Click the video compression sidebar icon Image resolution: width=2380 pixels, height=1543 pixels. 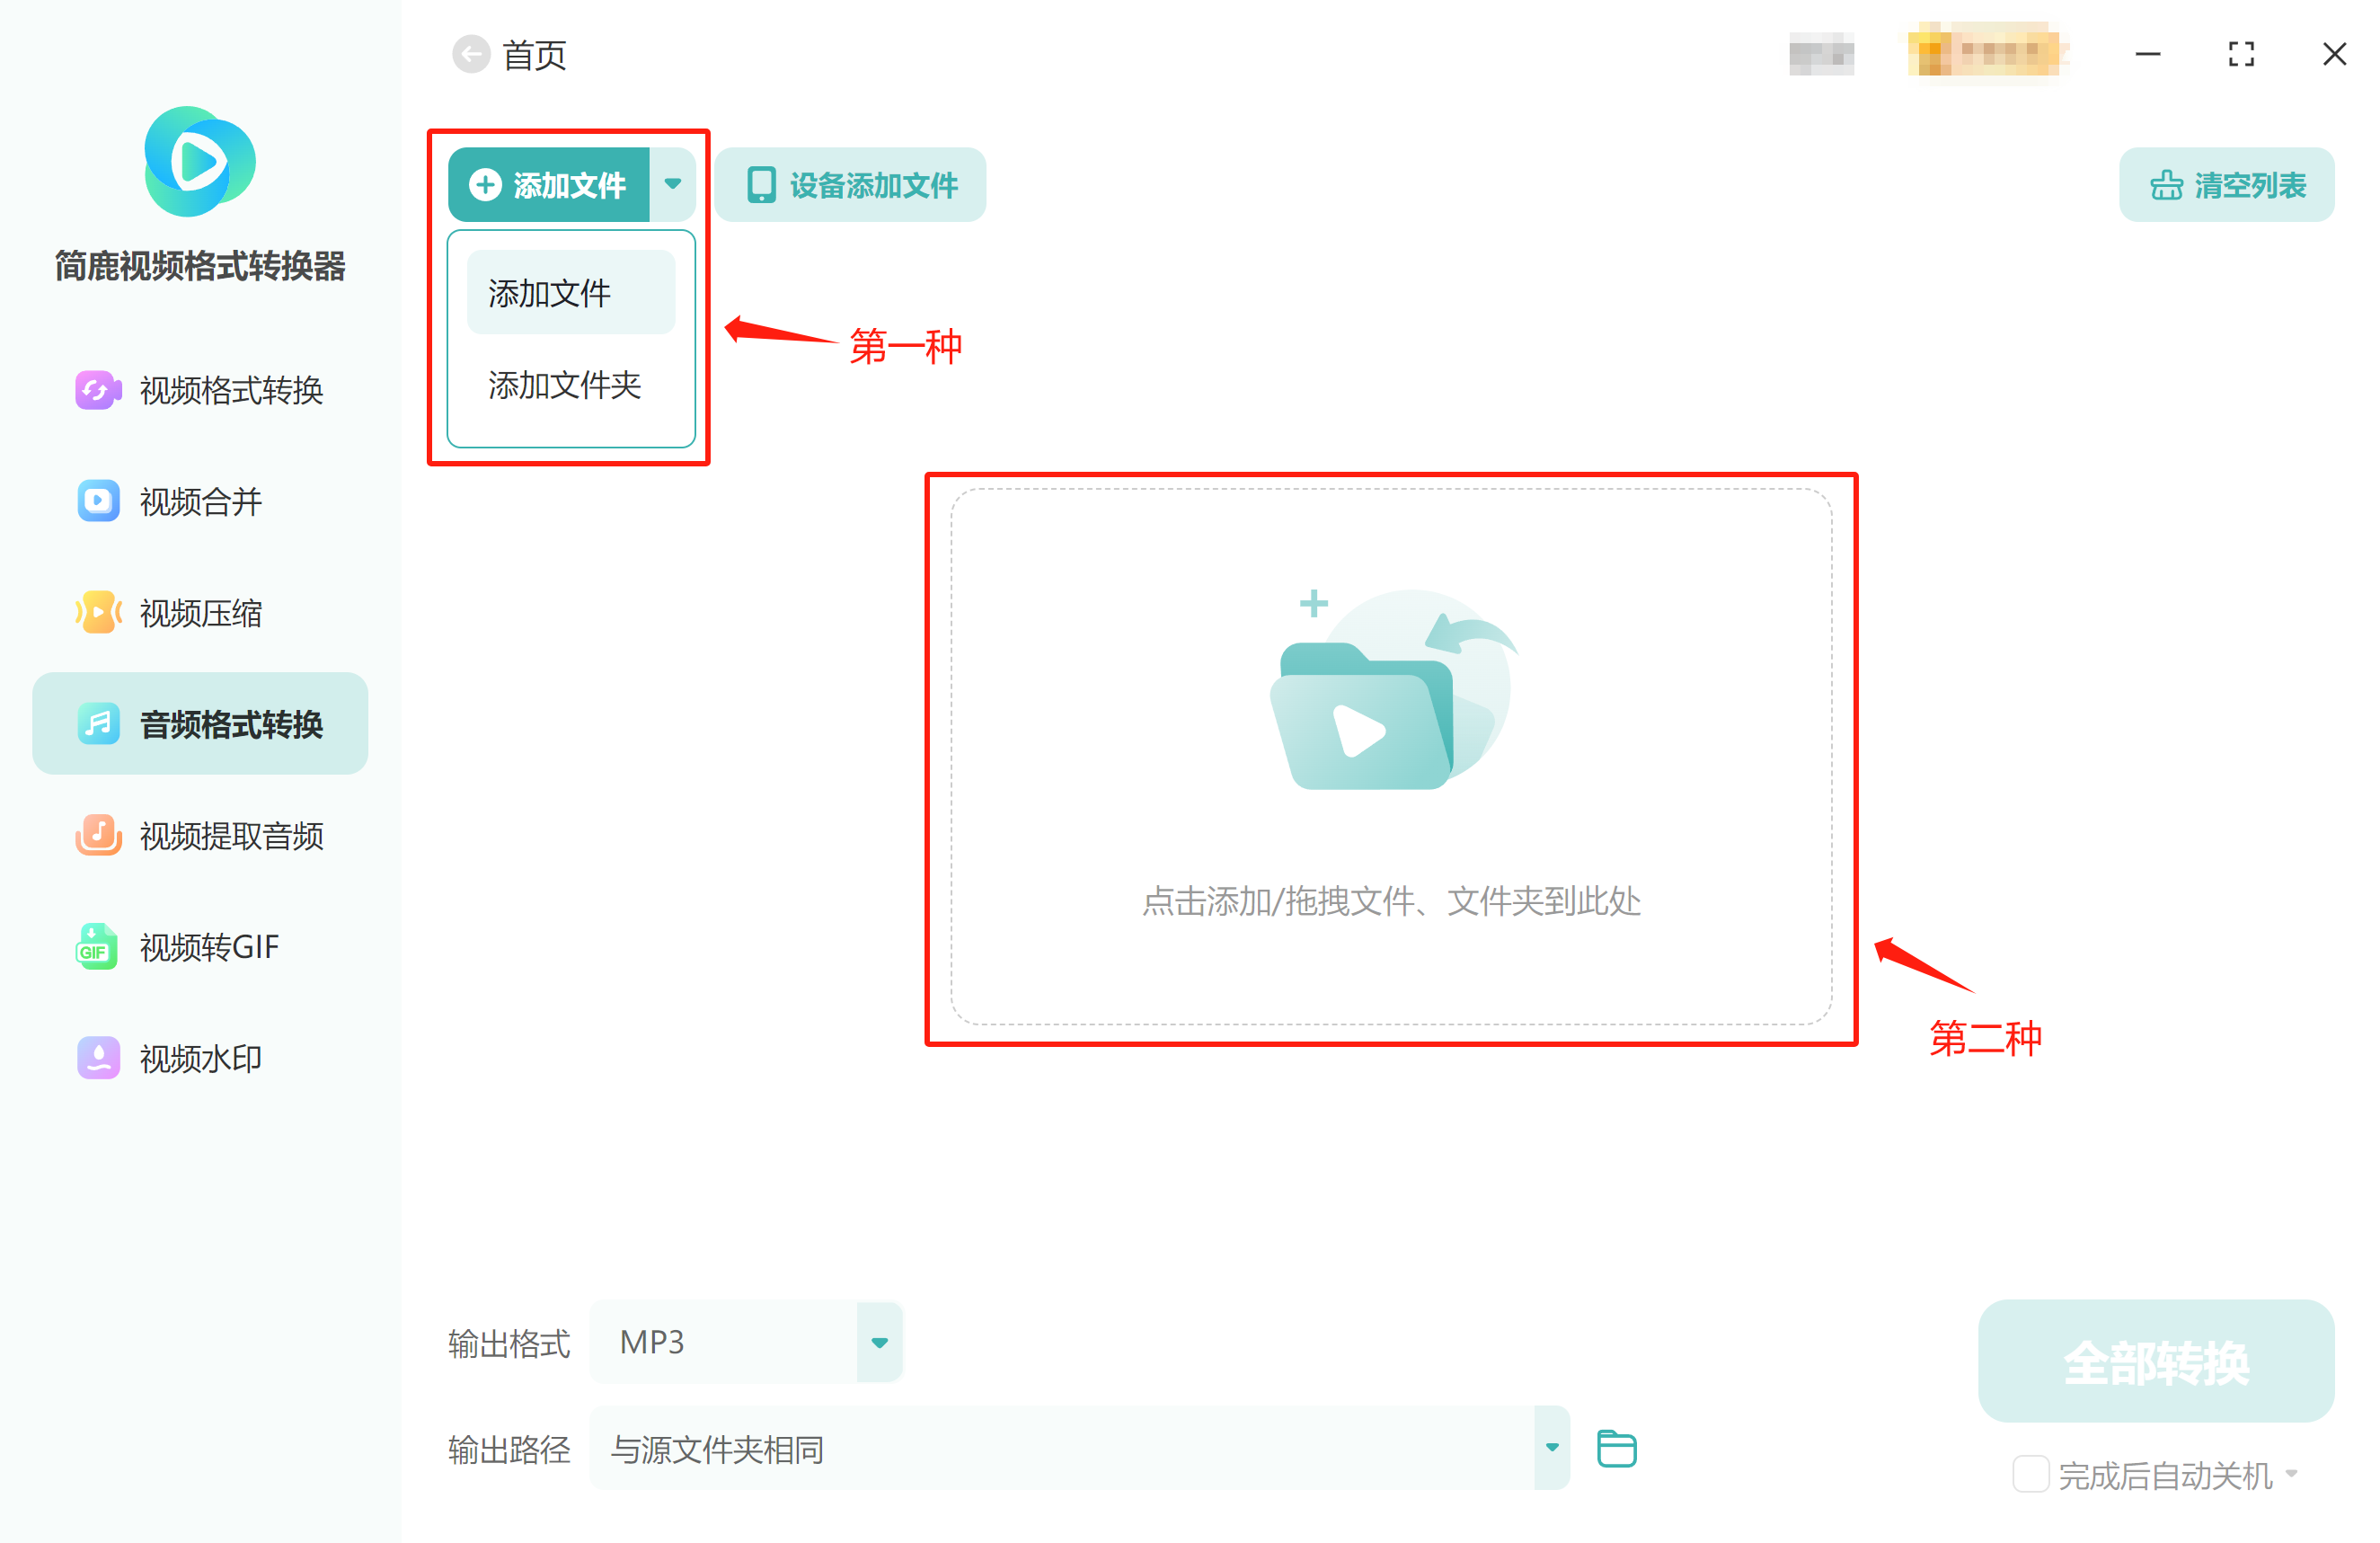98,612
